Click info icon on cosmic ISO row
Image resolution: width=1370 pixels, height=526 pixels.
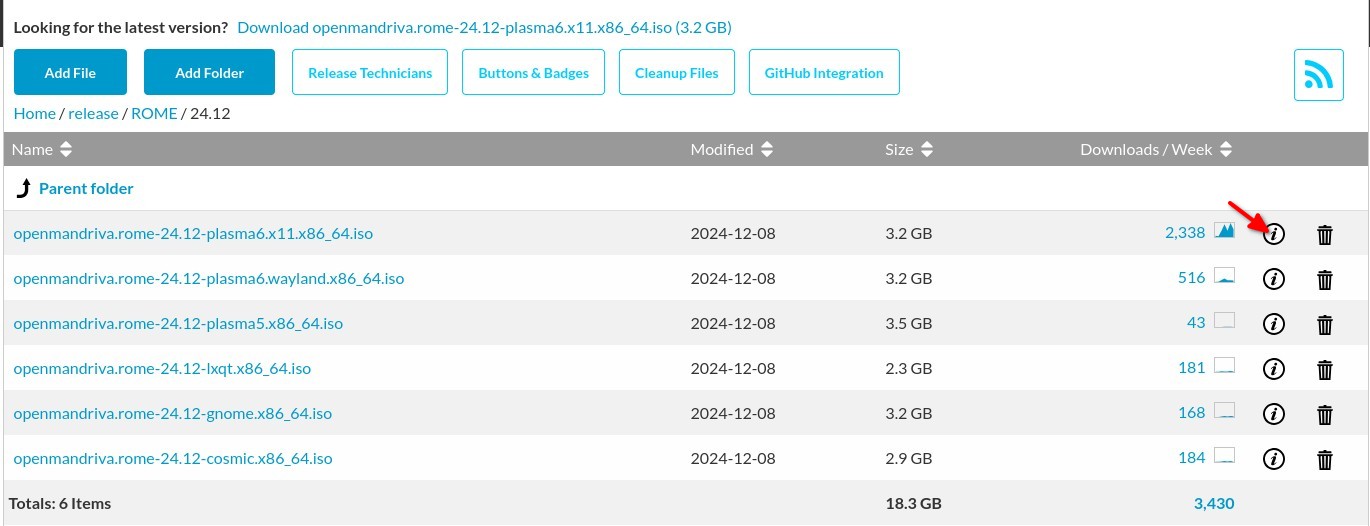pos(1274,459)
